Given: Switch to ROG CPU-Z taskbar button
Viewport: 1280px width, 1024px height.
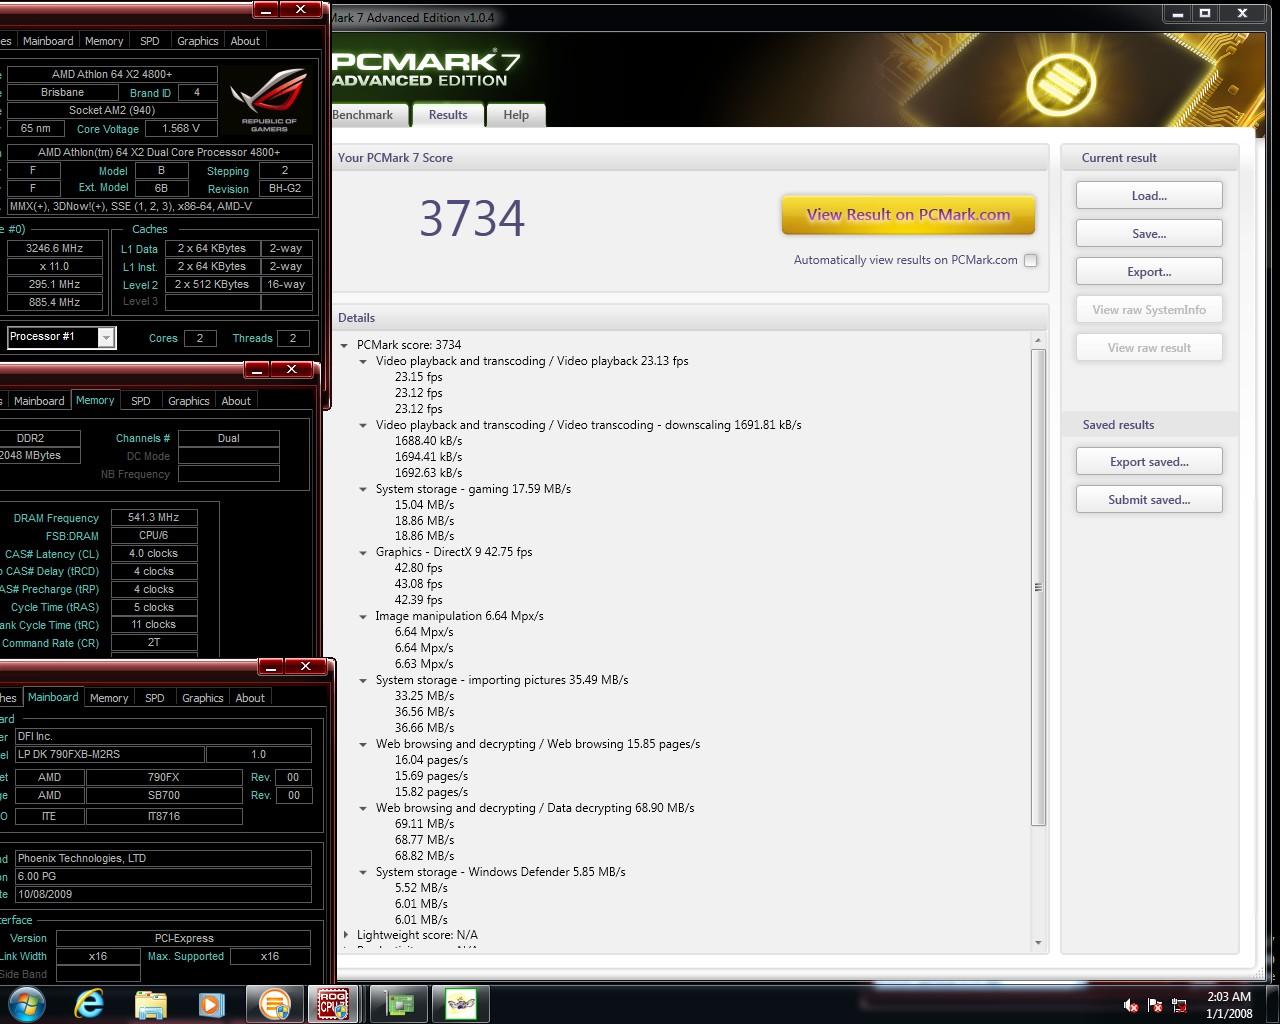Looking at the screenshot, I should click(334, 1003).
